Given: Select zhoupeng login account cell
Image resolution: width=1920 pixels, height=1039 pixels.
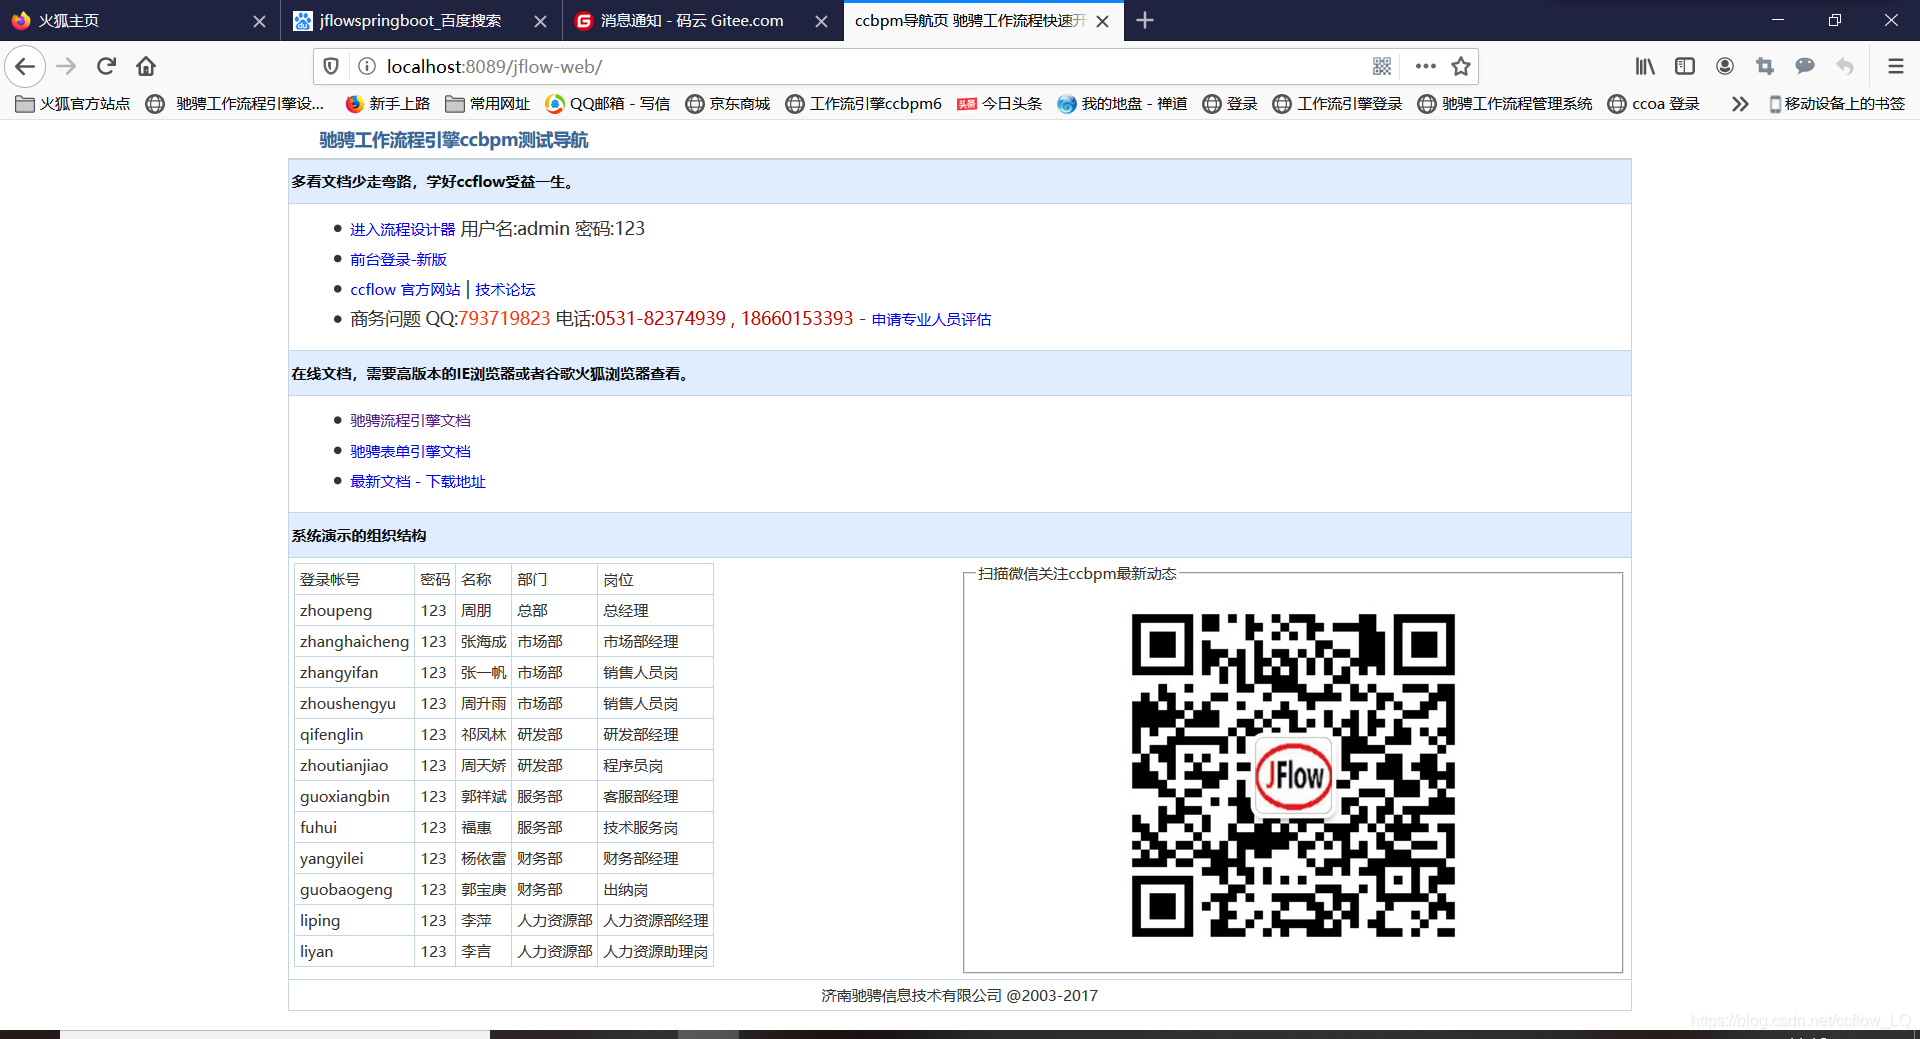Looking at the screenshot, I should [x=355, y=611].
